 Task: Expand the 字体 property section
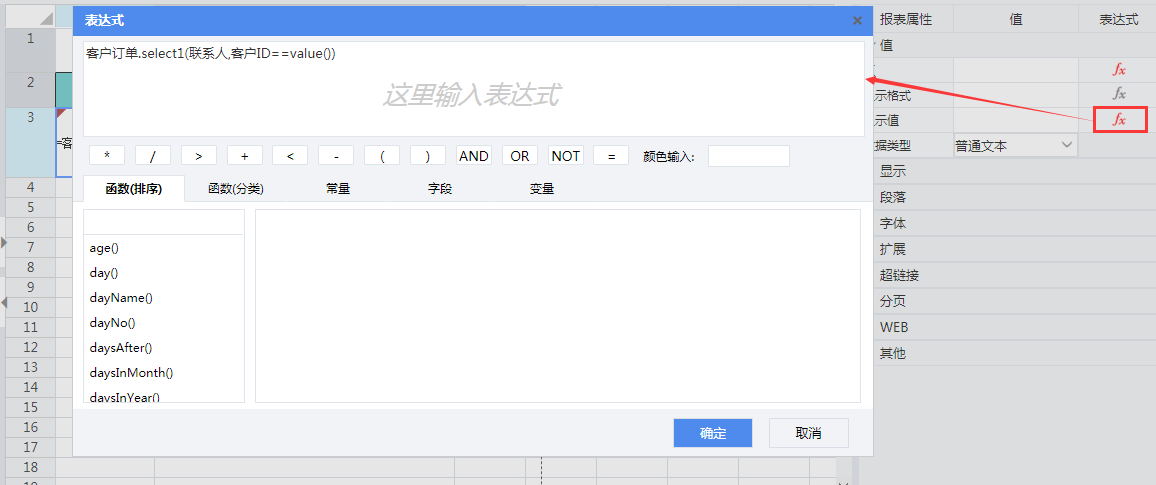point(893,224)
